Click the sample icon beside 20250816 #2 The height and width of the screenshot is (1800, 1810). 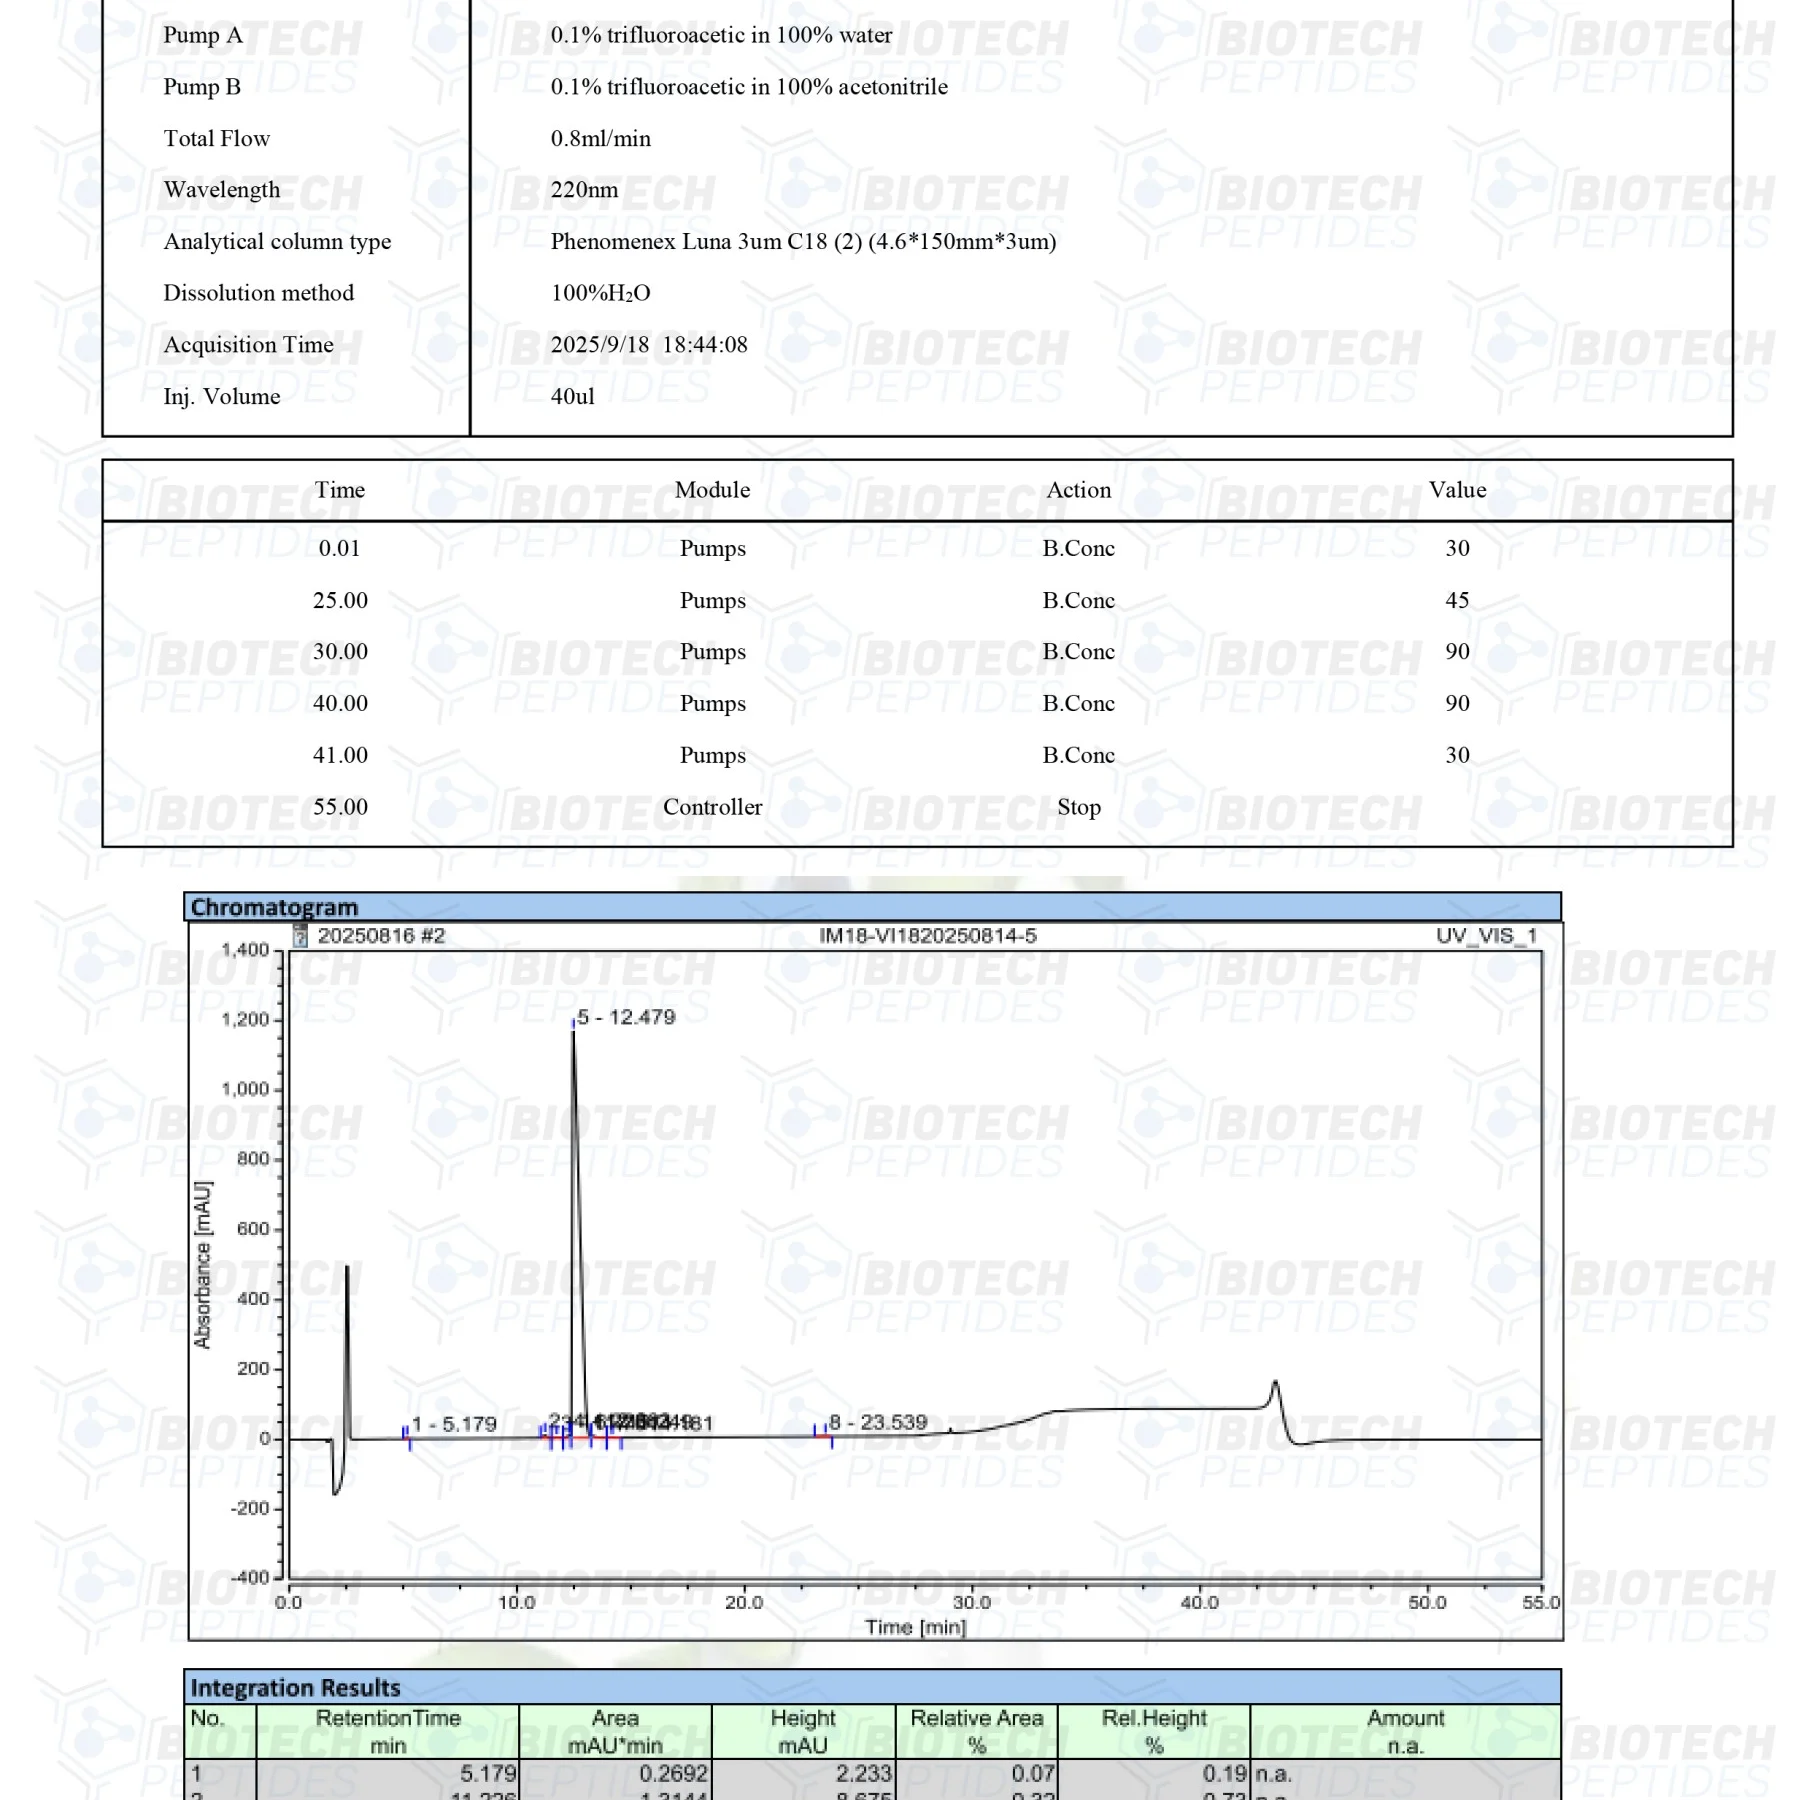(300, 936)
